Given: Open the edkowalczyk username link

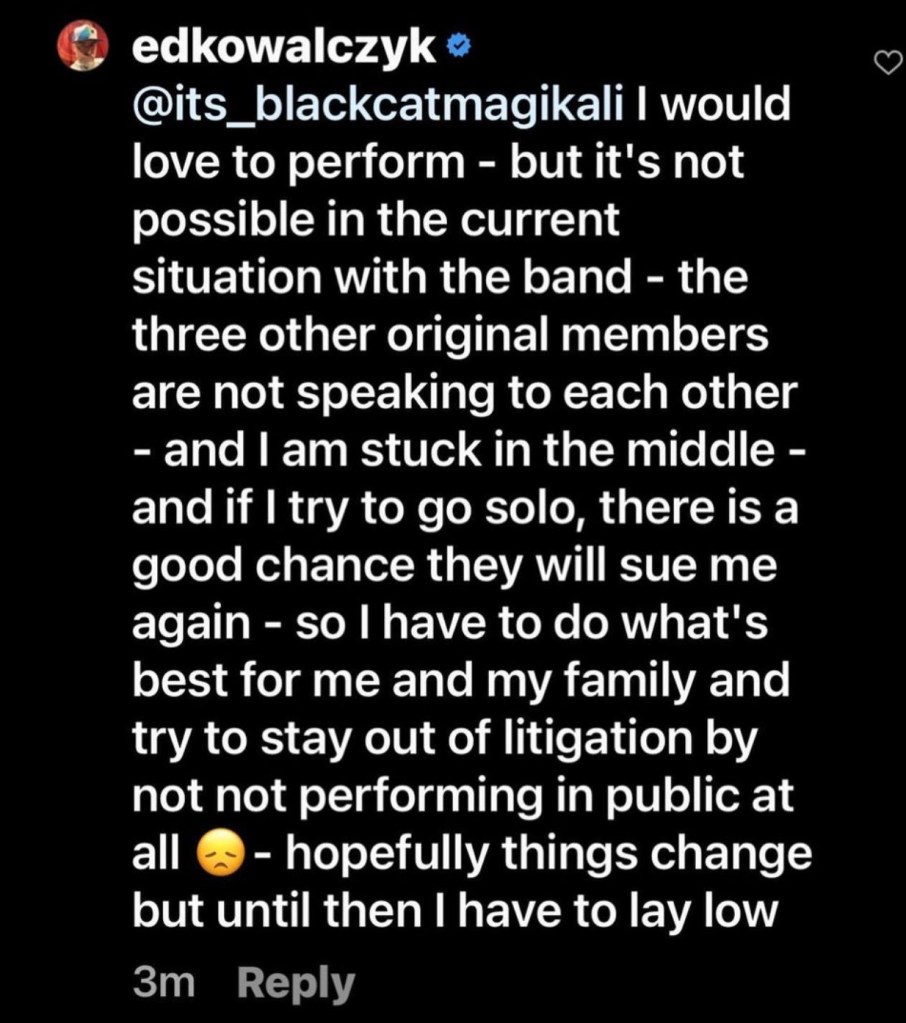Looking at the screenshot, I should click(284, 48).
